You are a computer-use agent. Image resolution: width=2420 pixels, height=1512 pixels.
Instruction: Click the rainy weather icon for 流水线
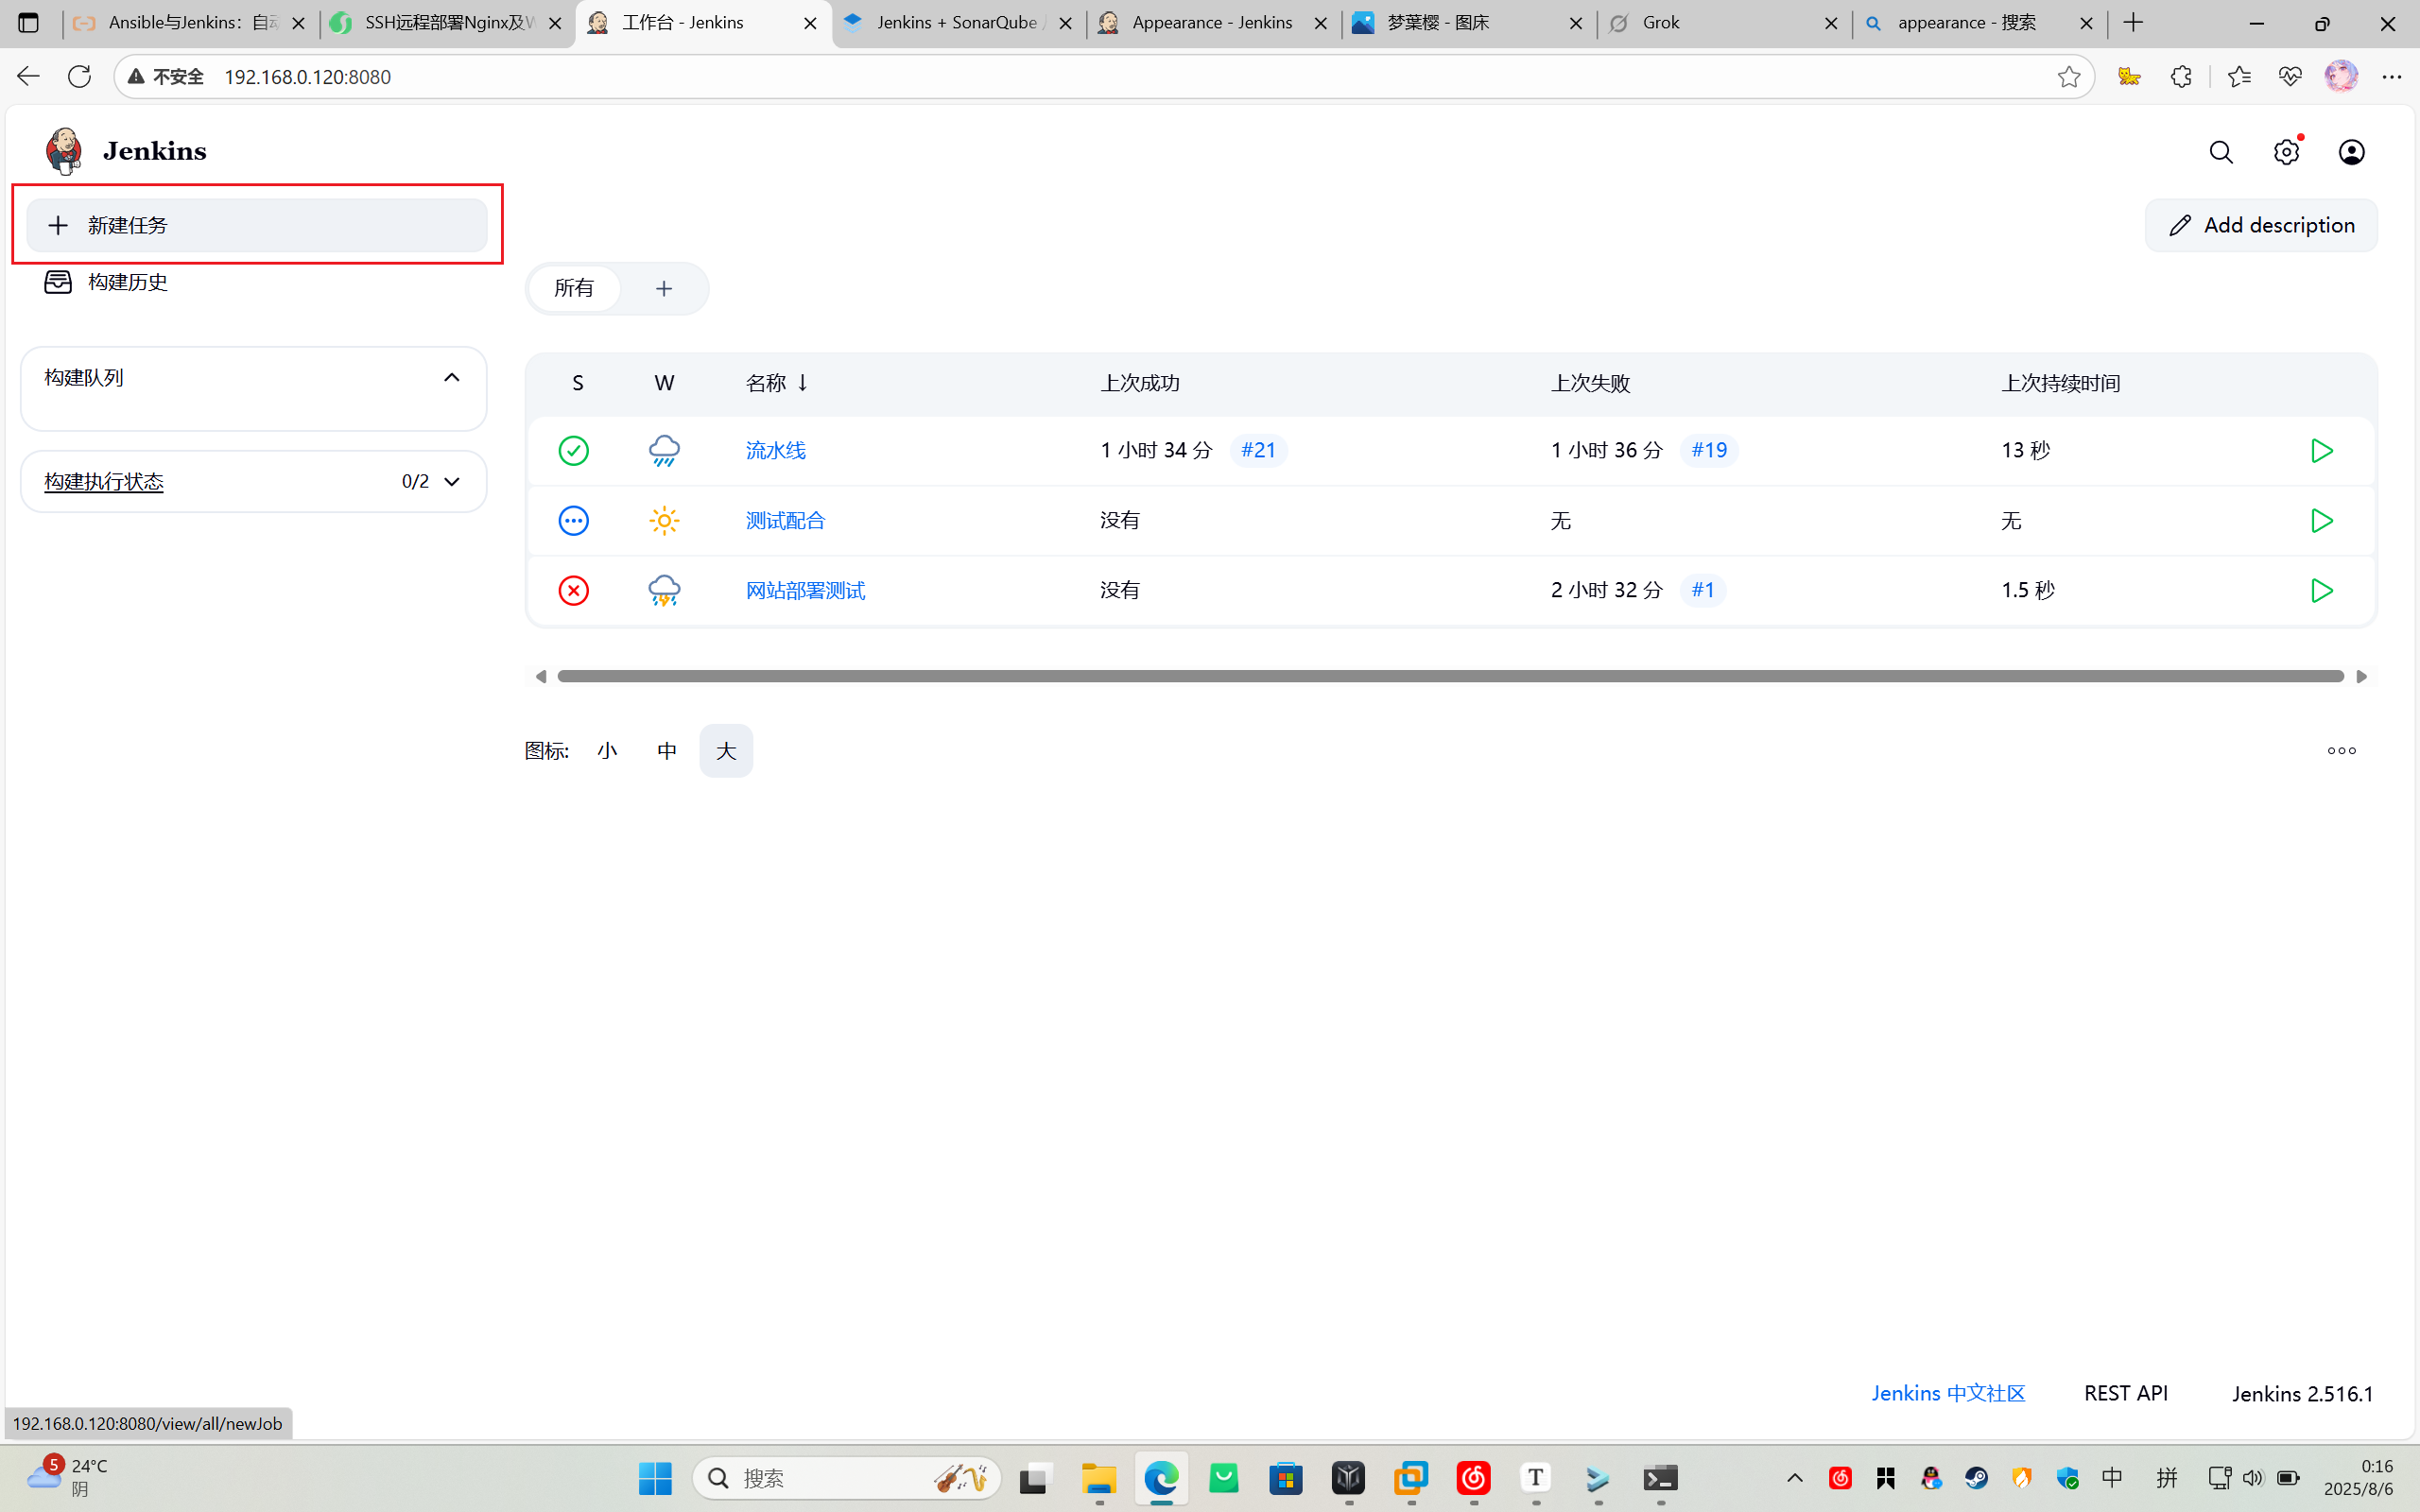tap(664, 451)
